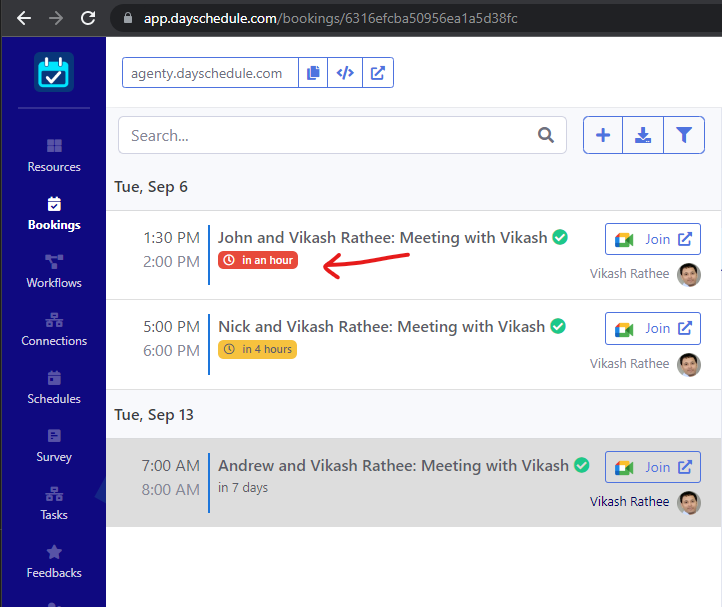This screenshot has height=607, width=722.
Task: Click Vikash Rathee avatar on Andrew's booking
Action: pos(689,502)
